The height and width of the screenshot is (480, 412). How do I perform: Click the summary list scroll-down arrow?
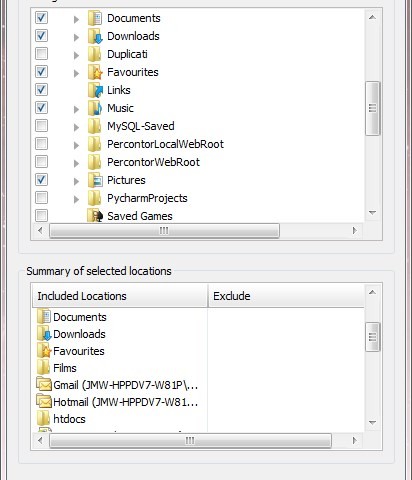(372, 423)
